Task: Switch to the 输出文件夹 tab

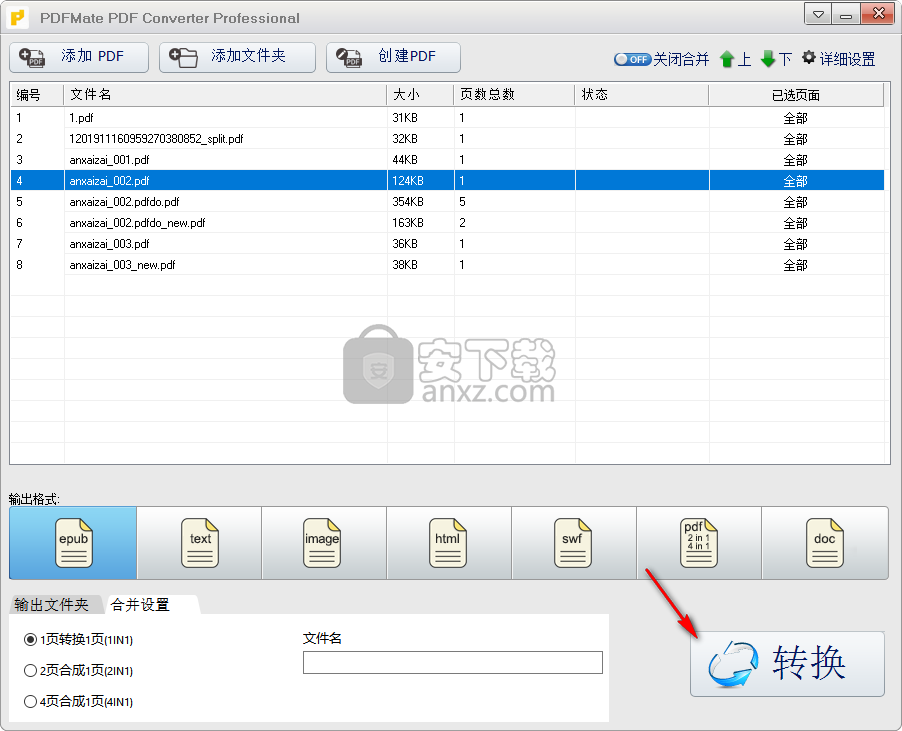Action: [x=51, y=604]
